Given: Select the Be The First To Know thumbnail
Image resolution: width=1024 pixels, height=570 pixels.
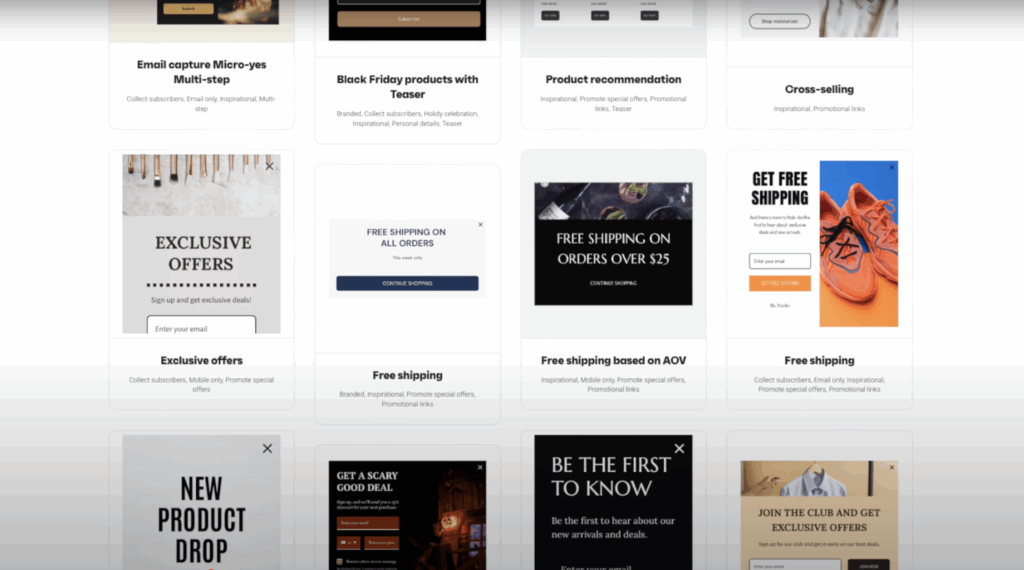Looking at the screenshot, I should pos(613,503).
